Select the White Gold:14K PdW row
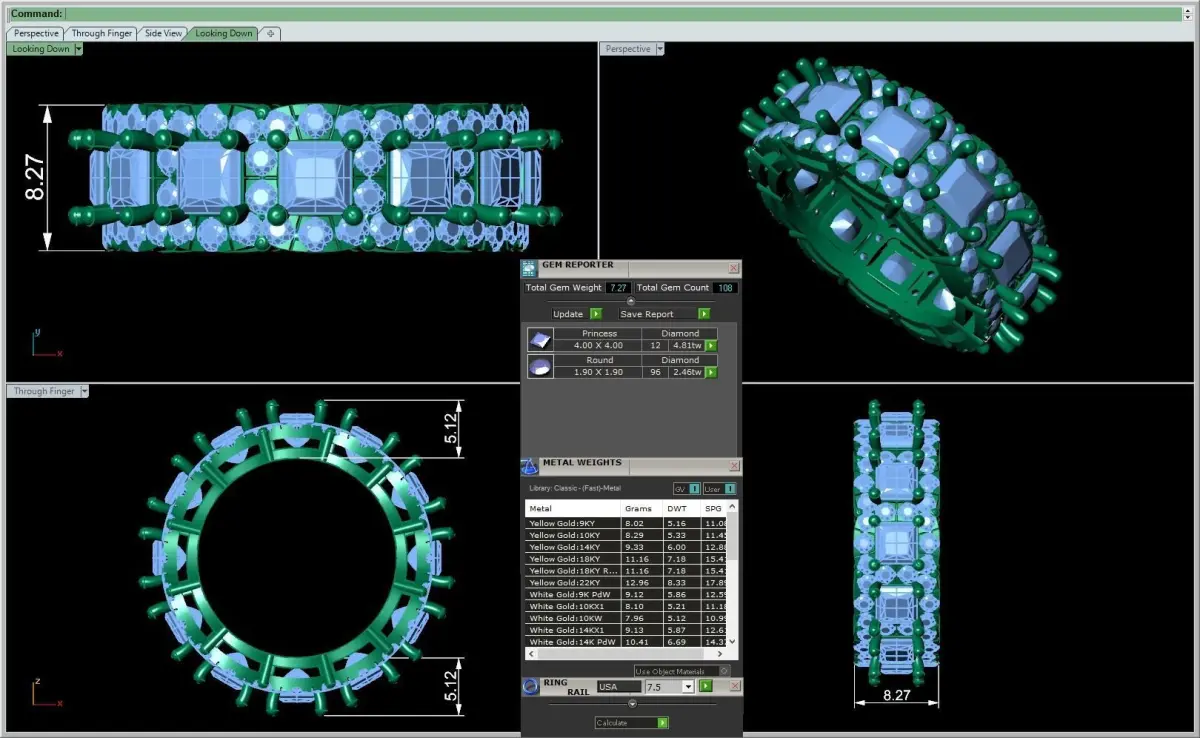This screenshot has width=1200, height=738. [626, 642]
